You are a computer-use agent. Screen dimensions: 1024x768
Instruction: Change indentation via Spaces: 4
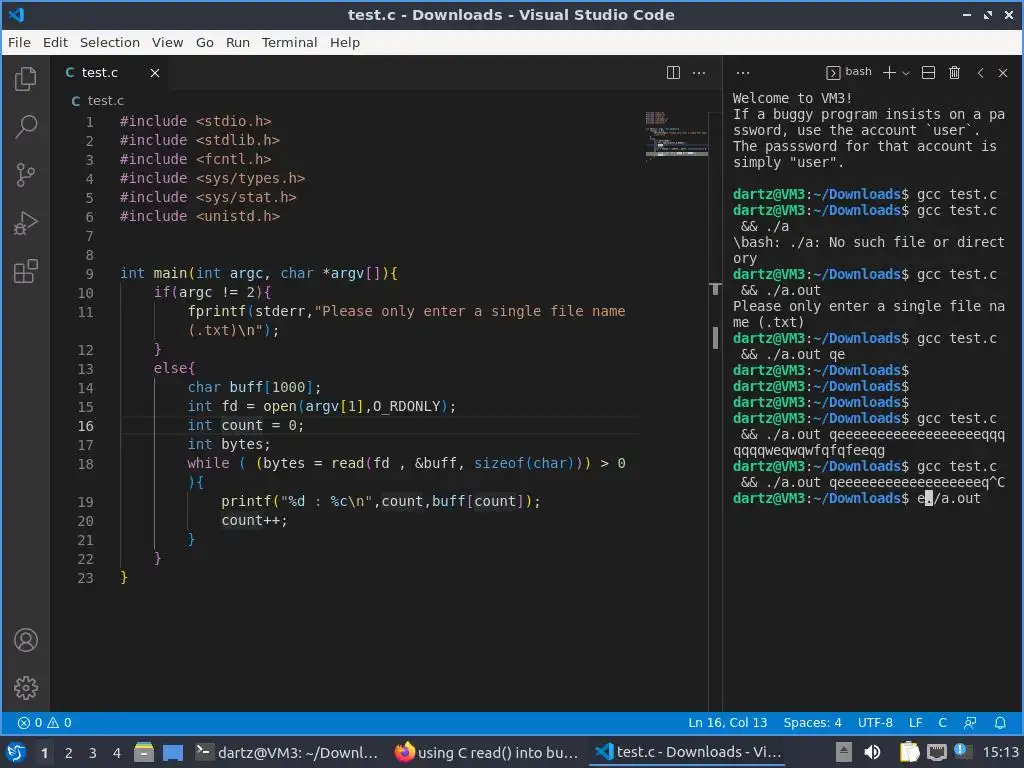[x=812, y=722]
